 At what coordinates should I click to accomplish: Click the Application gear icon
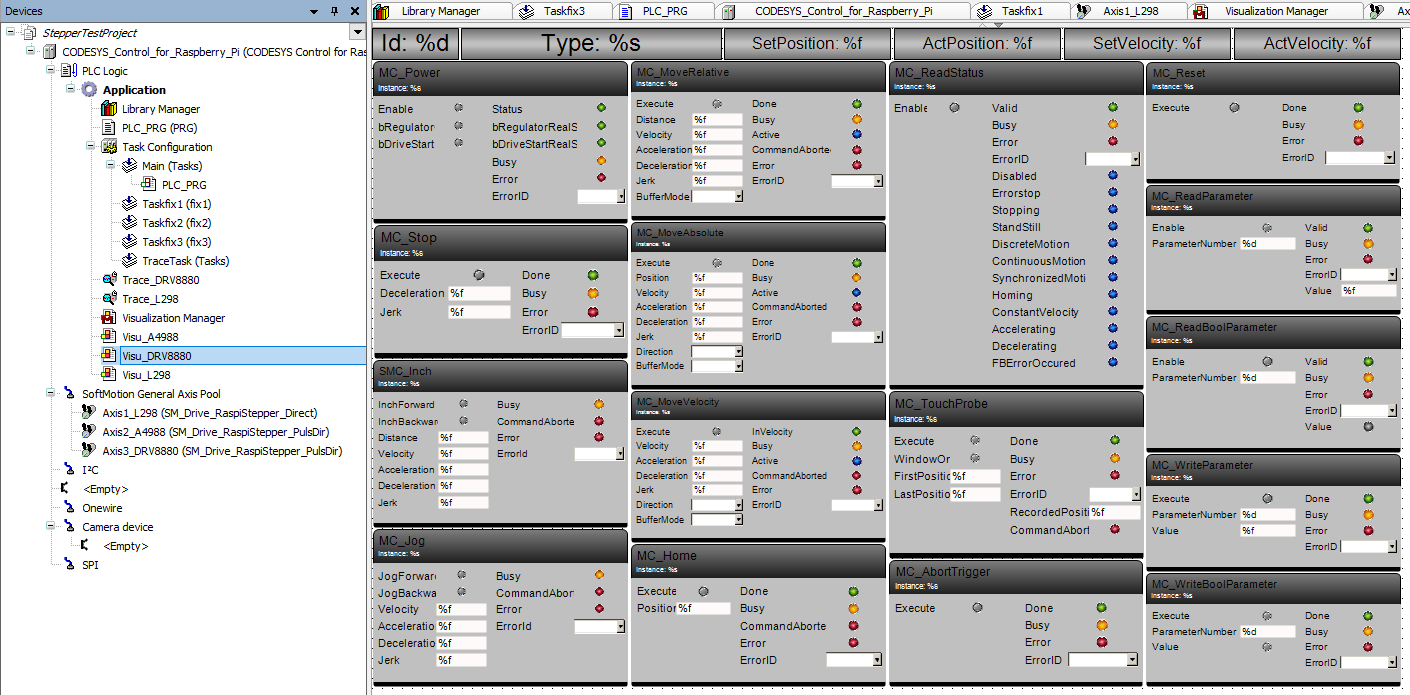(89, 90)
